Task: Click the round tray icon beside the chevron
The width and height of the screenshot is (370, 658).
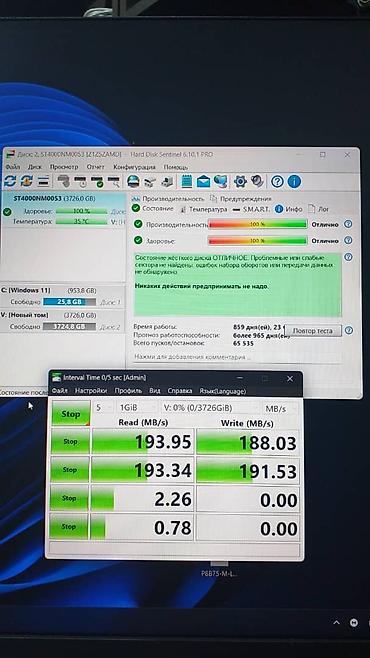Action: 354,622
